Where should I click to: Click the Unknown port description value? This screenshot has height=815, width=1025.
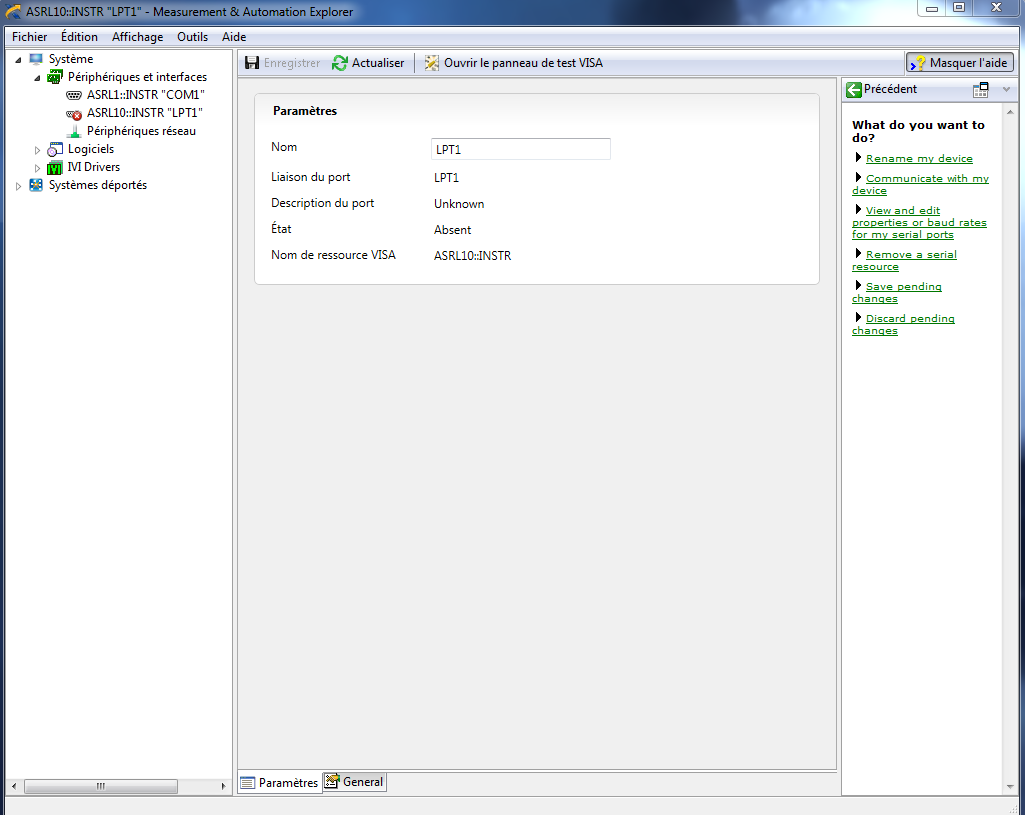pyautogui.click(x=459, y=204)
